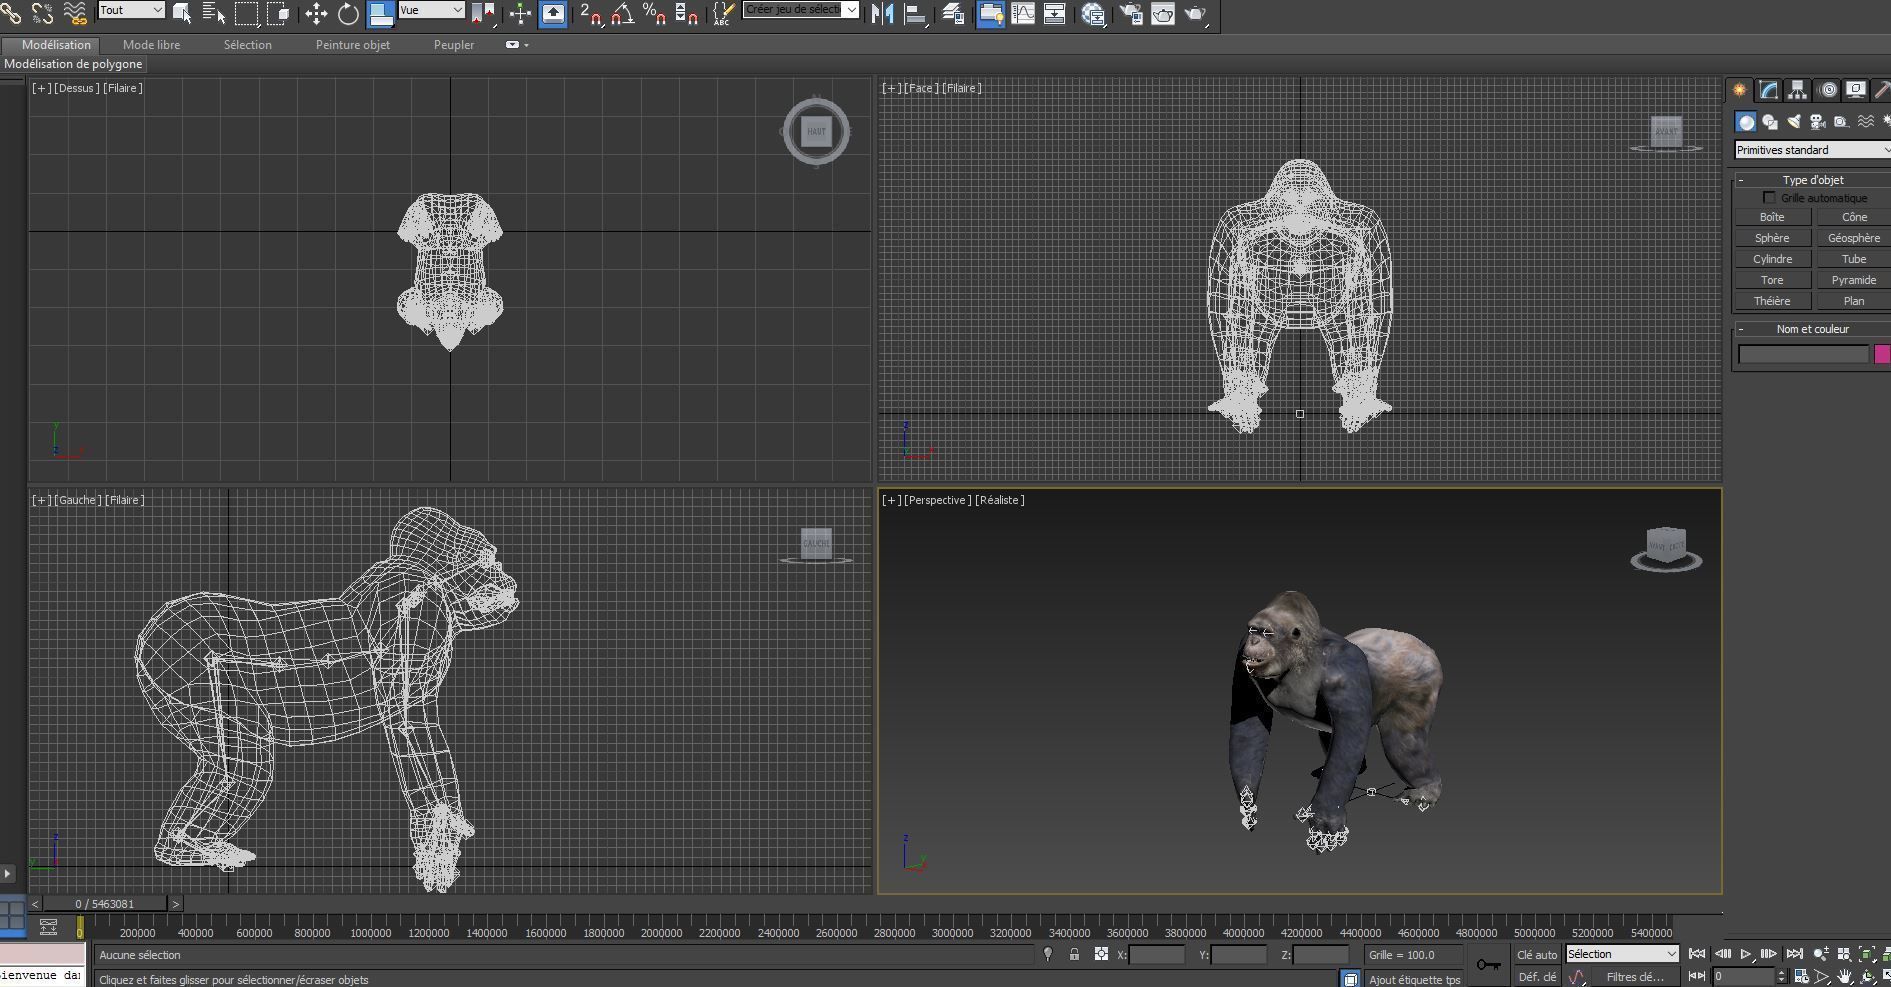Open the 'Tout' selection filter dropdown

click(131, 10)
